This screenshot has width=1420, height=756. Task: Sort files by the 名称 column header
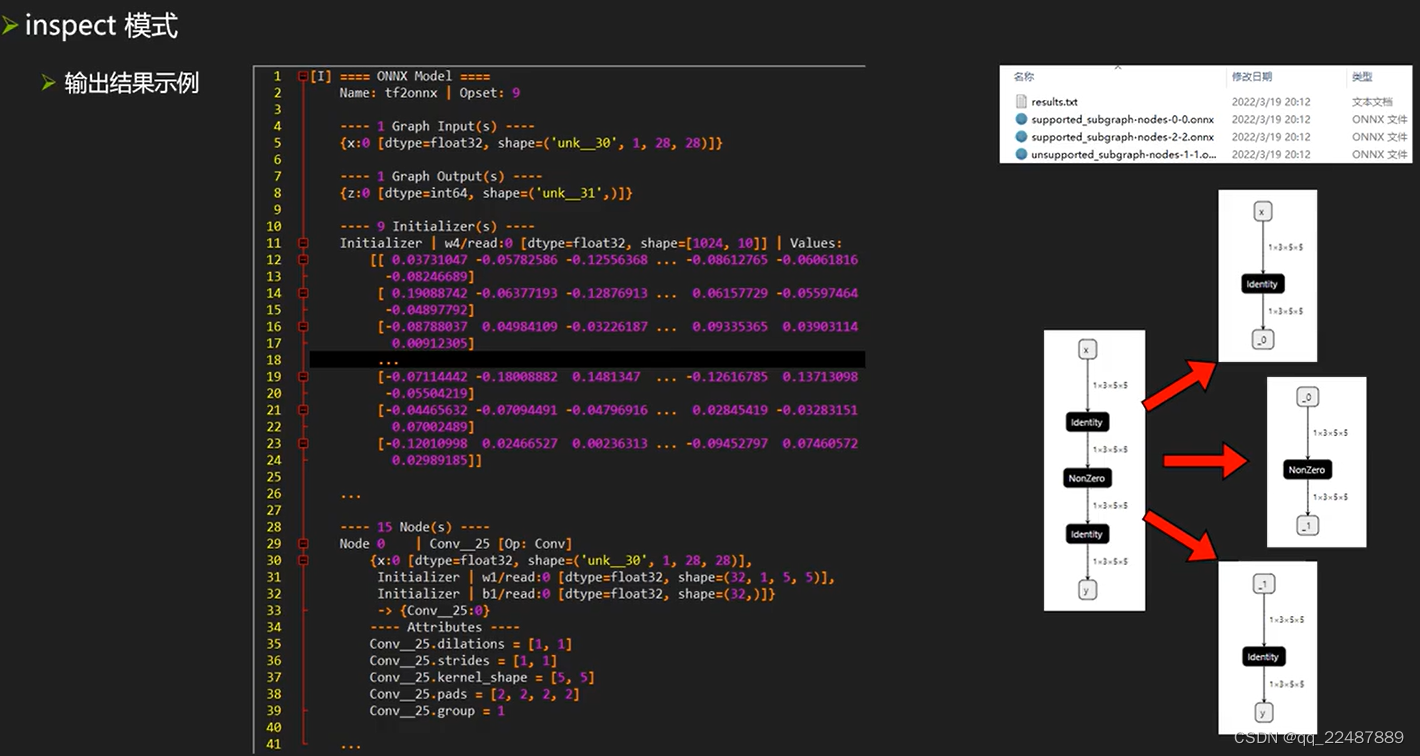pyautogui.click(x=1023, y=77)
